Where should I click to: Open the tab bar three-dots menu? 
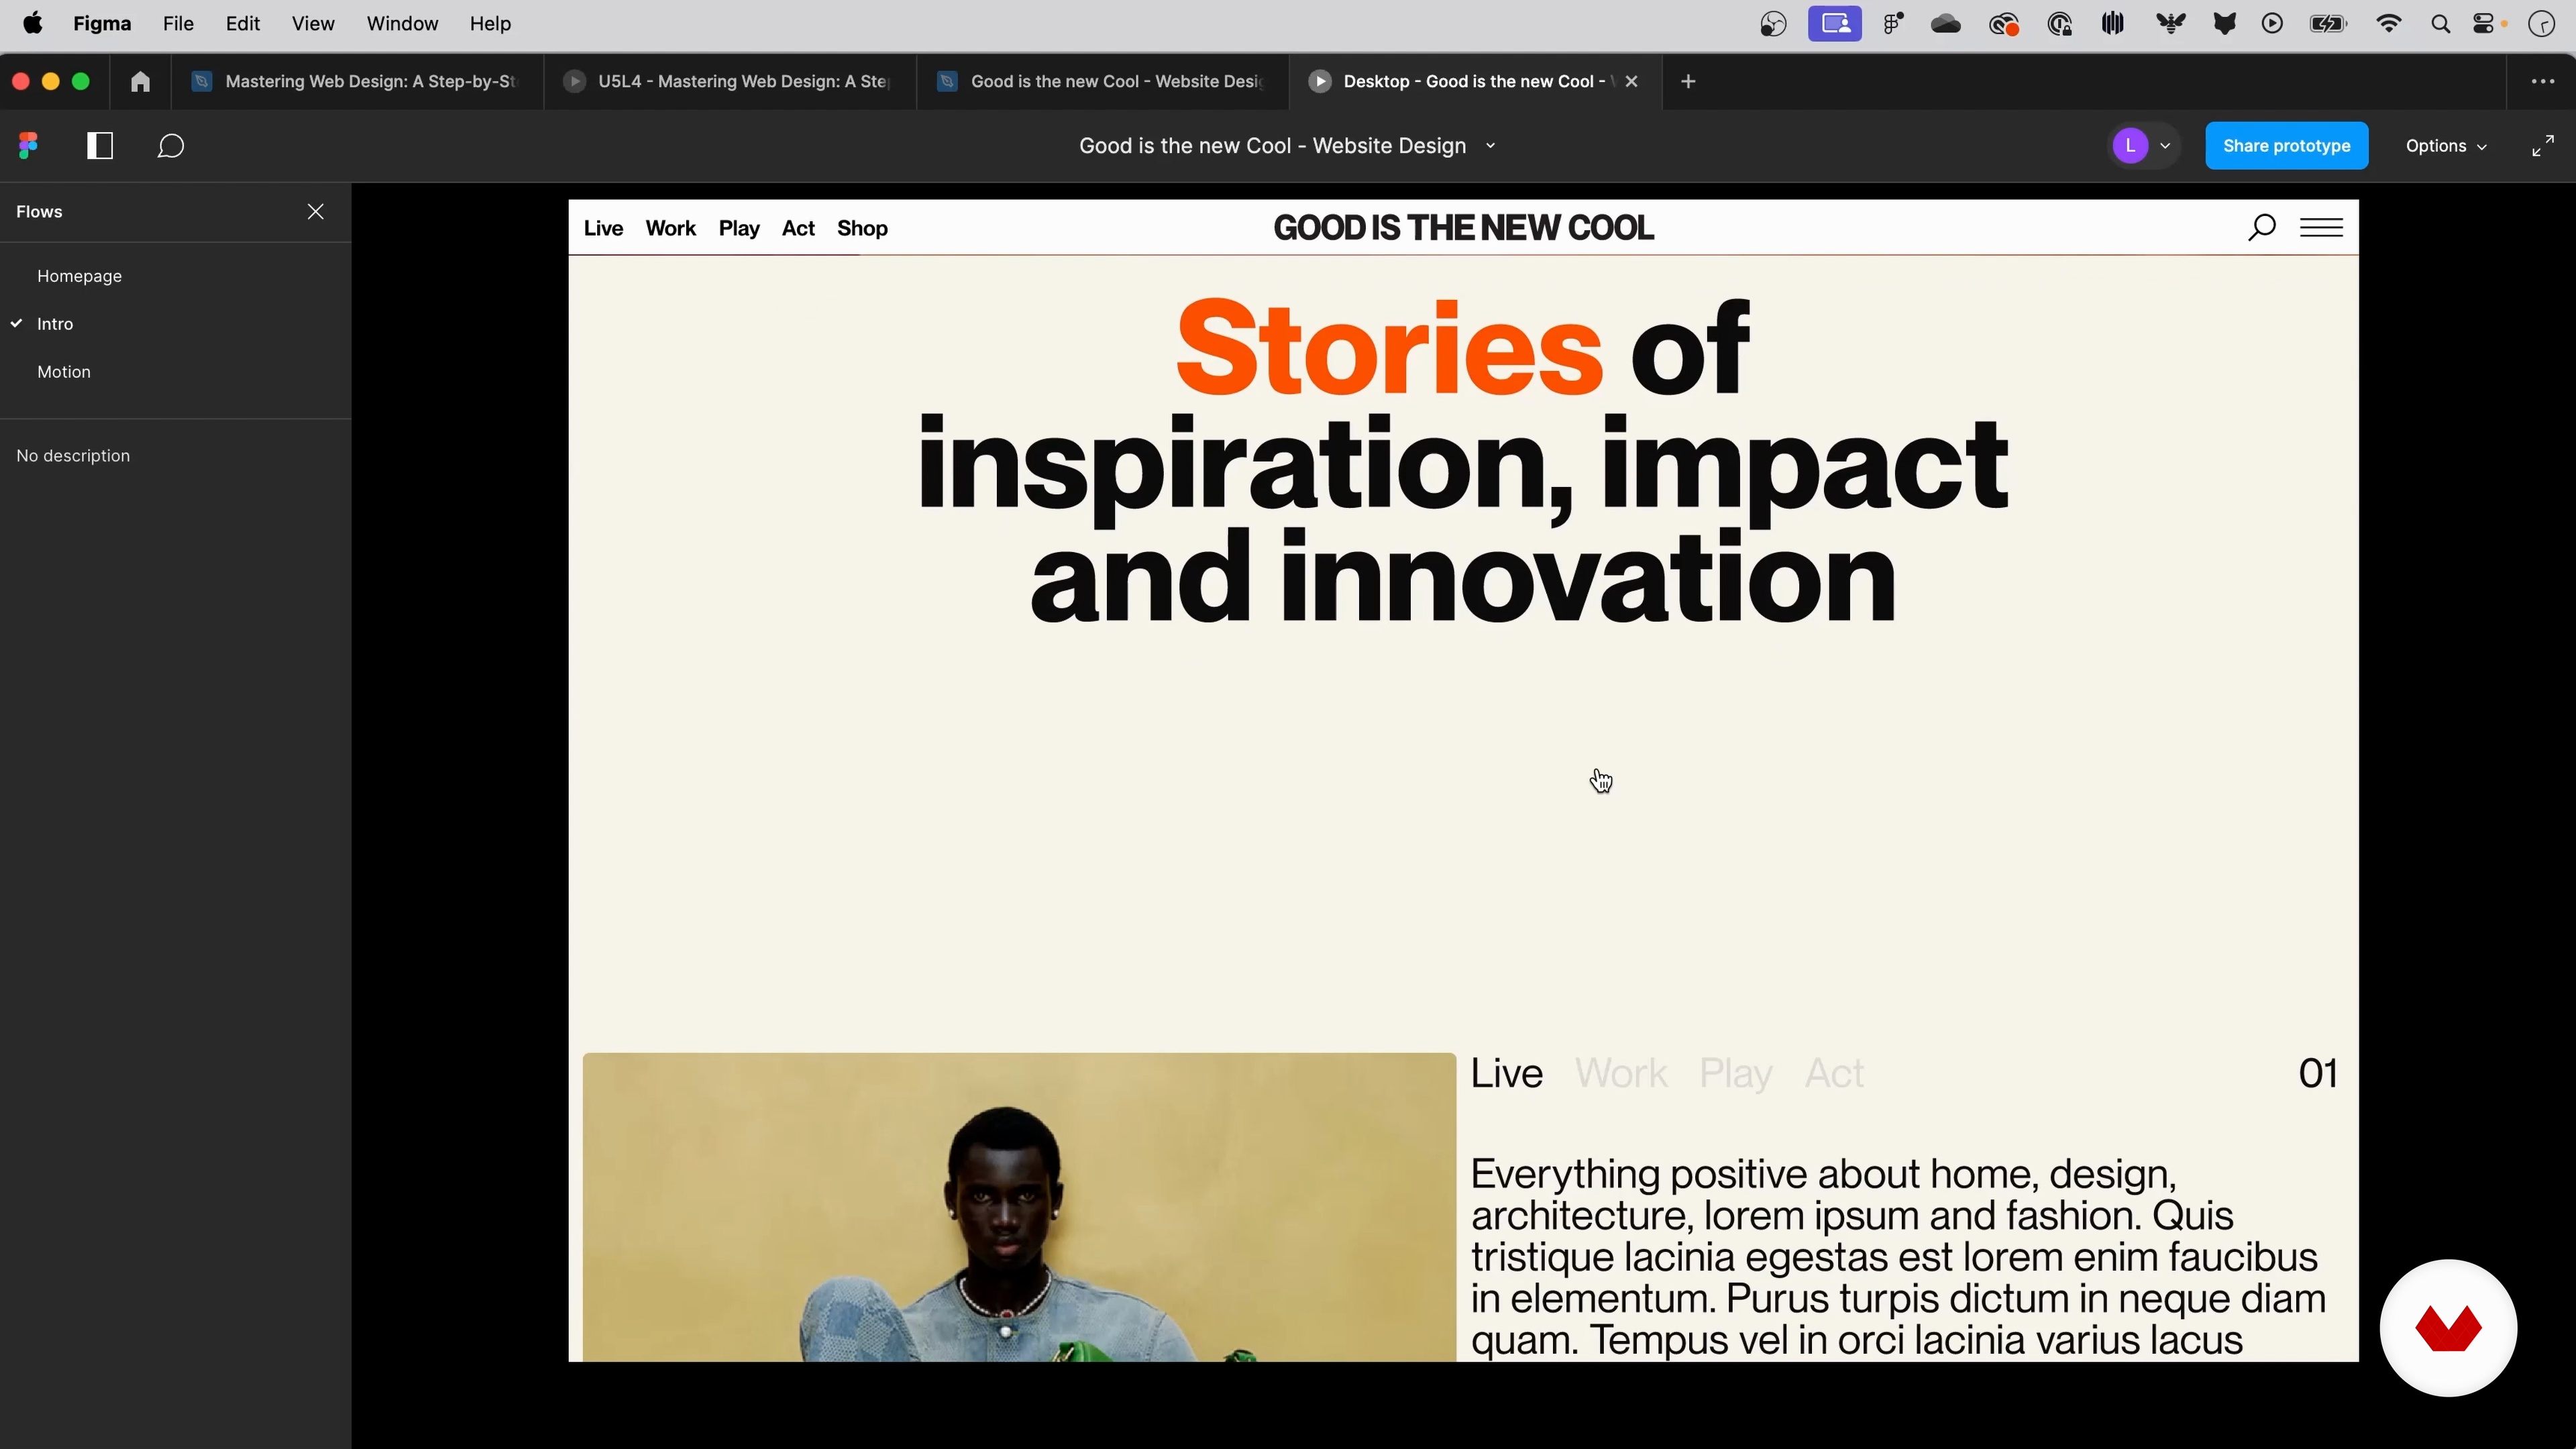(2543, 82)
